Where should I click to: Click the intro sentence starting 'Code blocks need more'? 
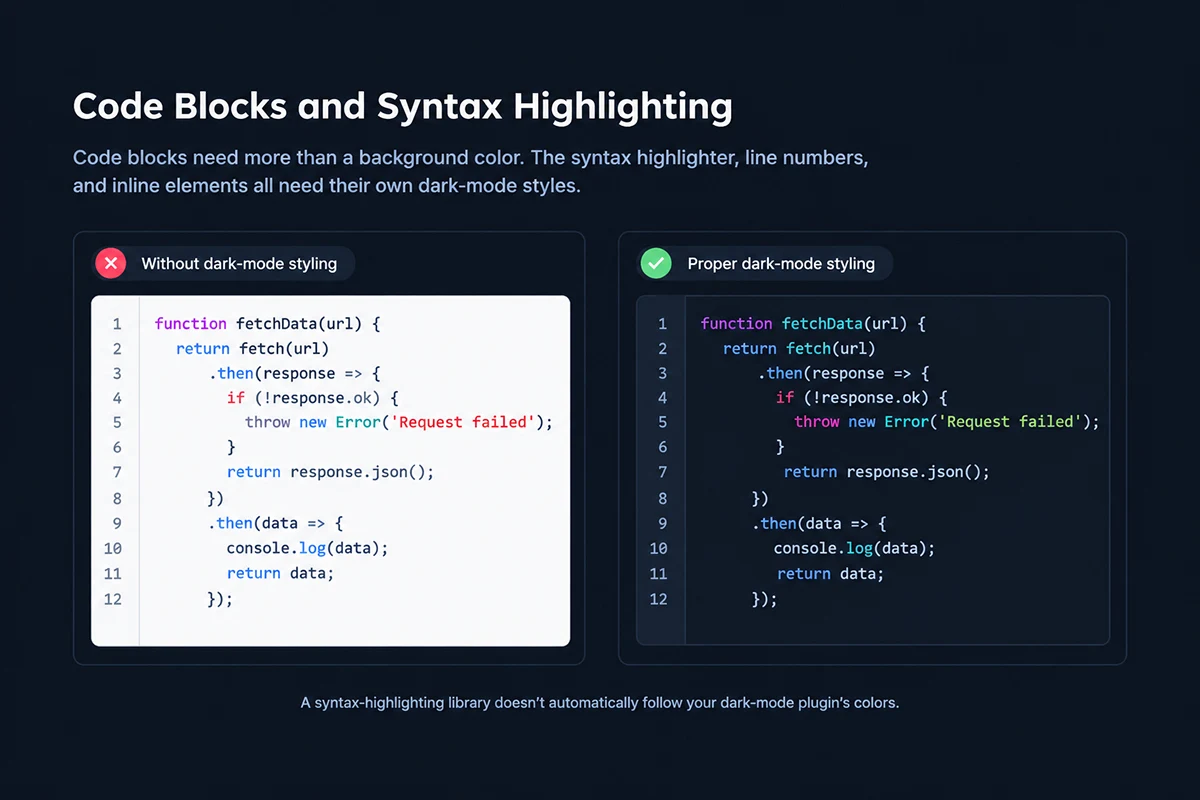(470, 171)
